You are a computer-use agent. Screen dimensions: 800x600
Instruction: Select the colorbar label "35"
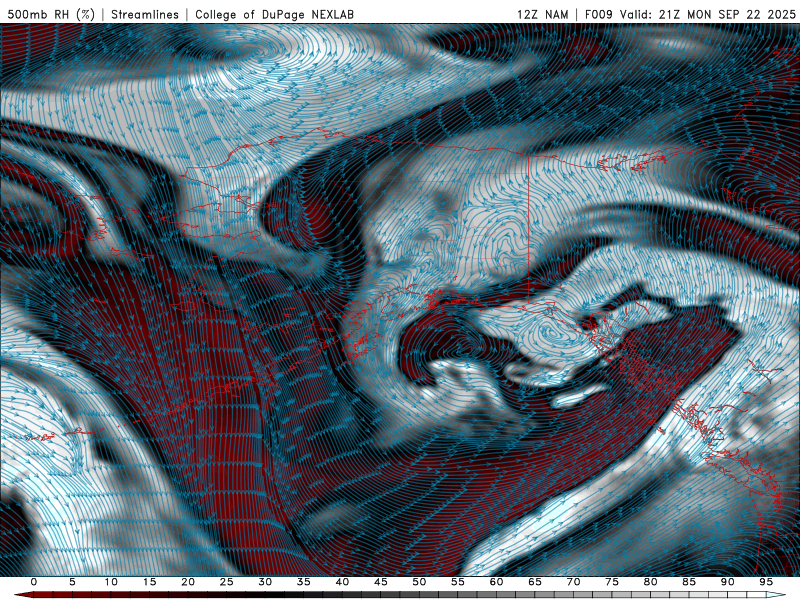coord(304,582)
